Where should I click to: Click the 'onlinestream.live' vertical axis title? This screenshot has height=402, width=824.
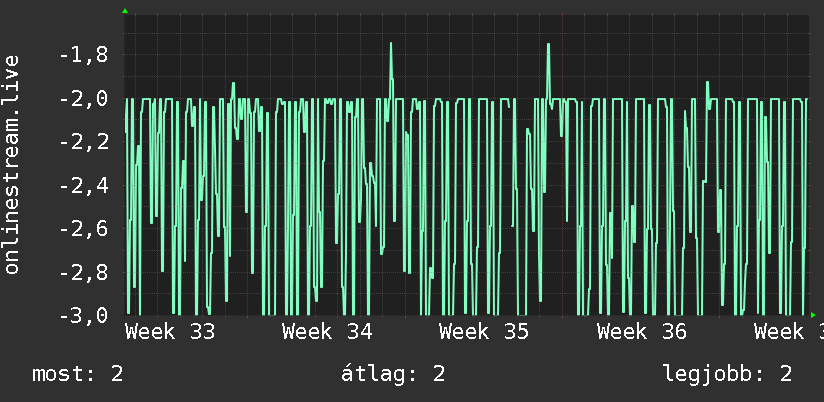[12, 164]
